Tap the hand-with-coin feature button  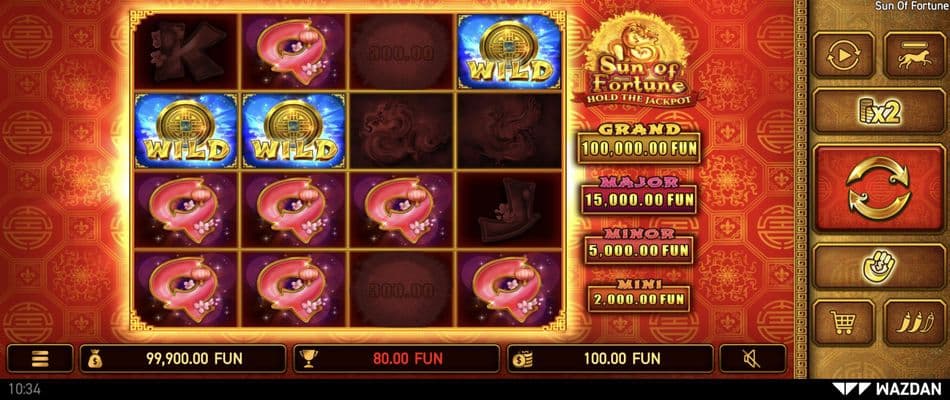[x=878, y=266]
